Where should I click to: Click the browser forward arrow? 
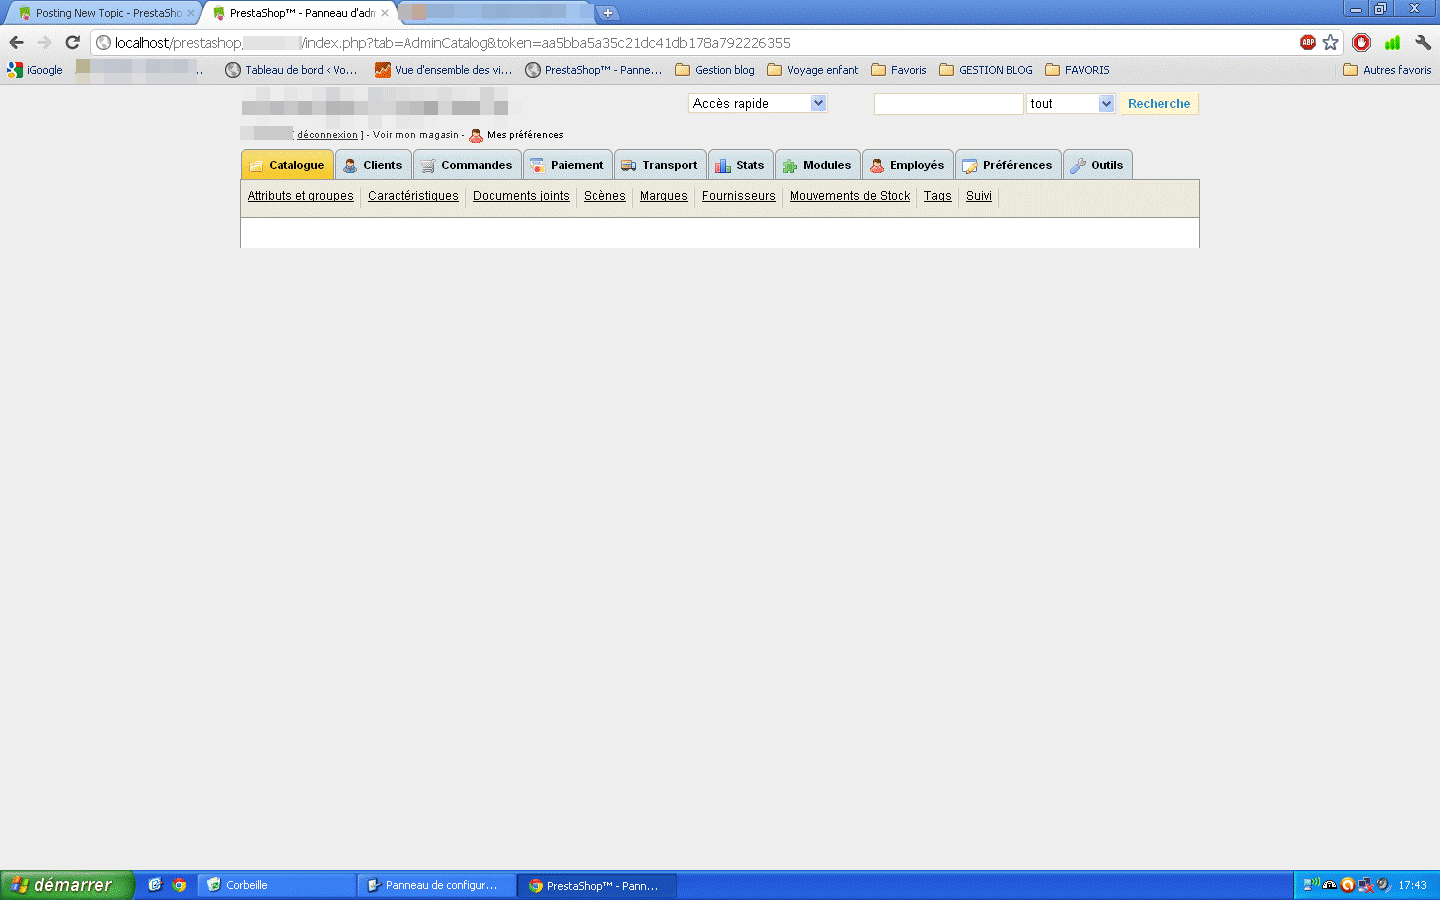pos(44,42)
